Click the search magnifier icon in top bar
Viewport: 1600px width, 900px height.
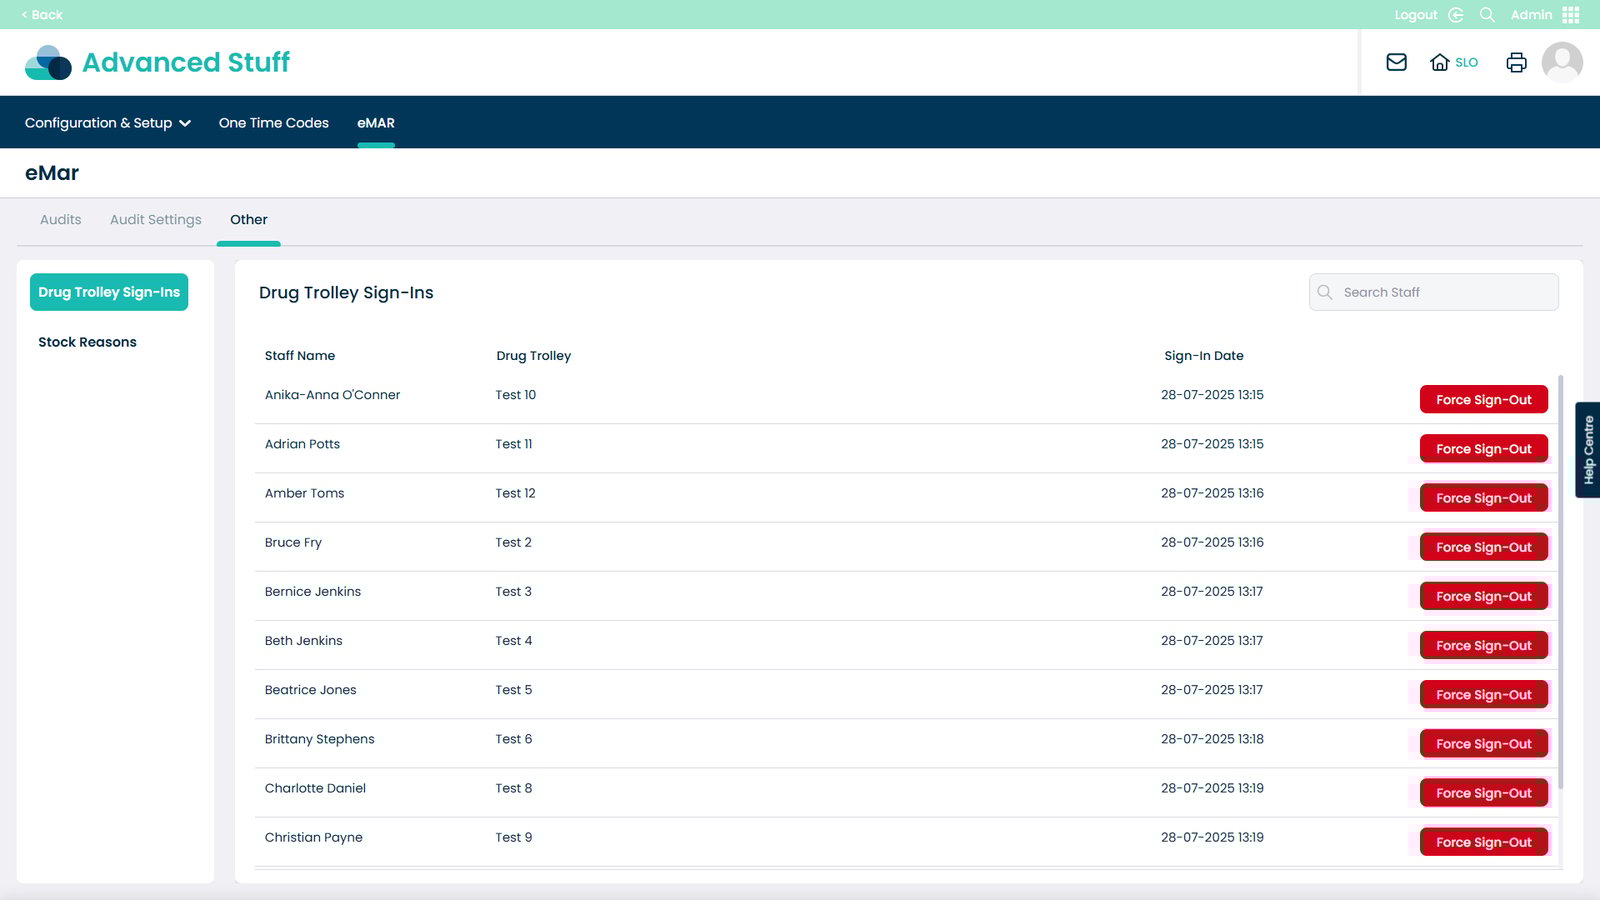[1487, 15]
